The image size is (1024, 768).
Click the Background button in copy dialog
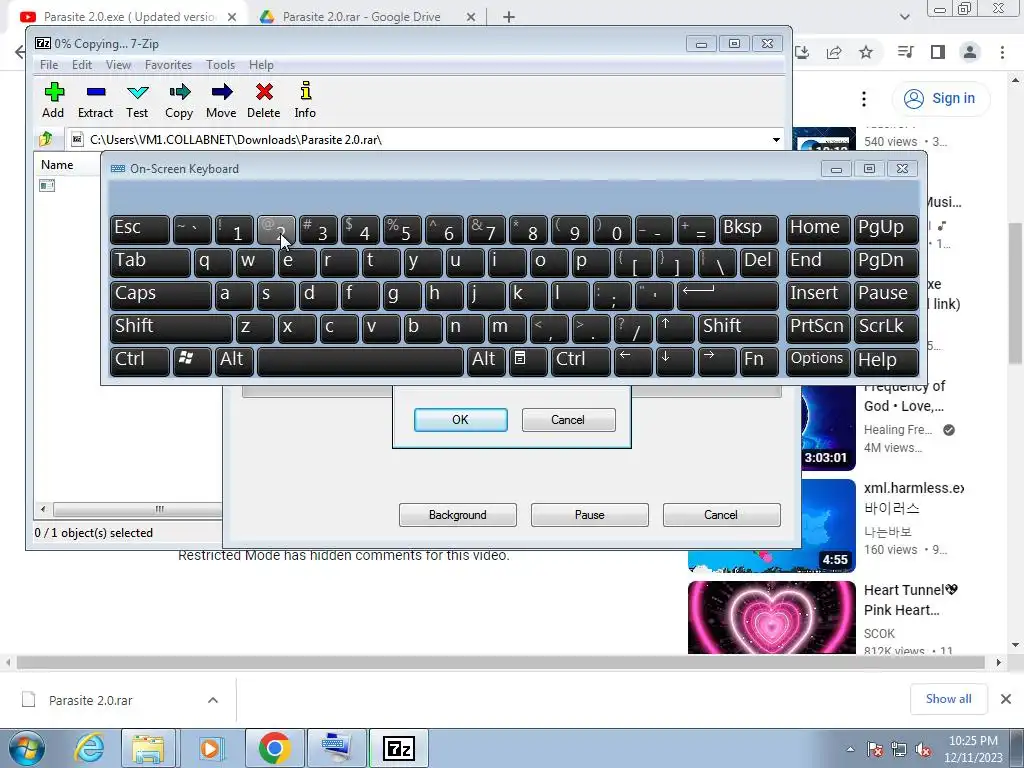pos(458,515)
